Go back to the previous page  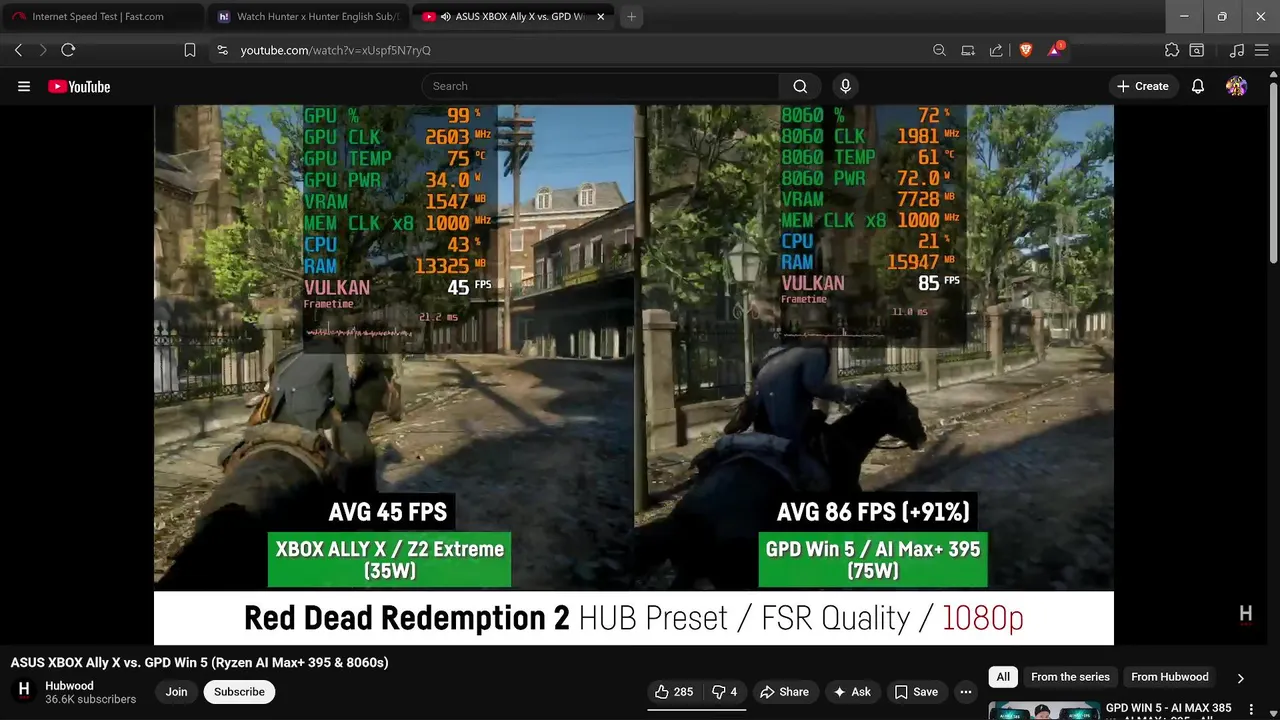pos(18,50)
